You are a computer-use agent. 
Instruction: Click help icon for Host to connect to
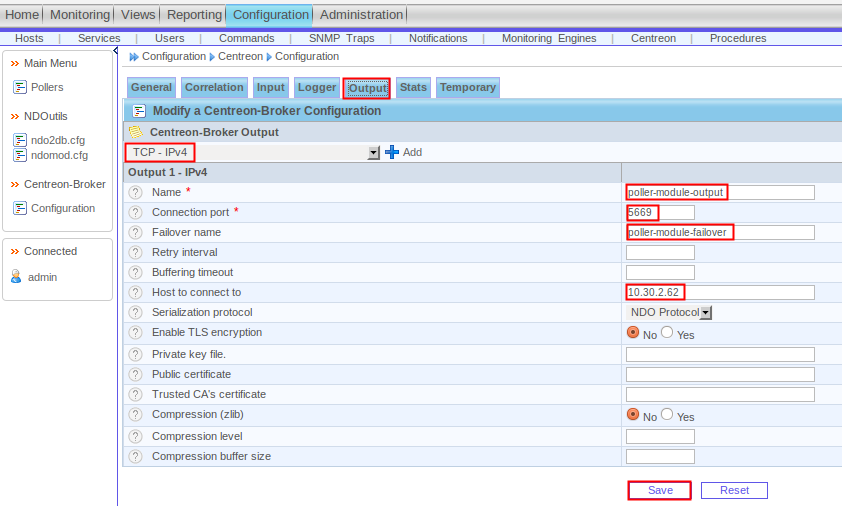135,292
